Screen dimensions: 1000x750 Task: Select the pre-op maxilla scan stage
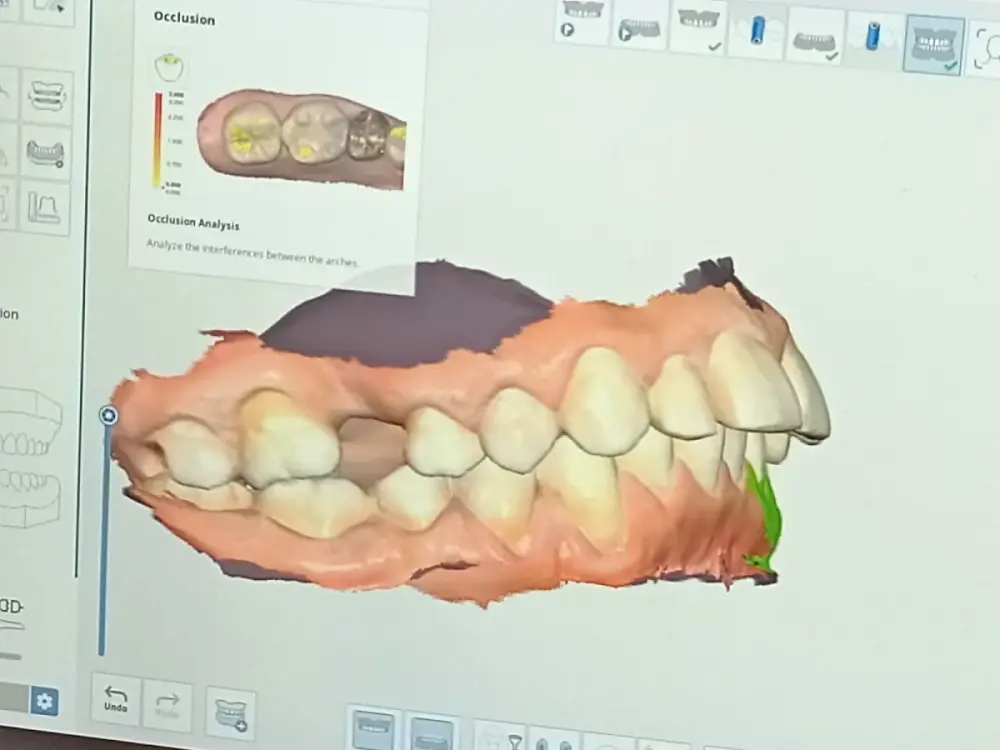coord(581,21)
